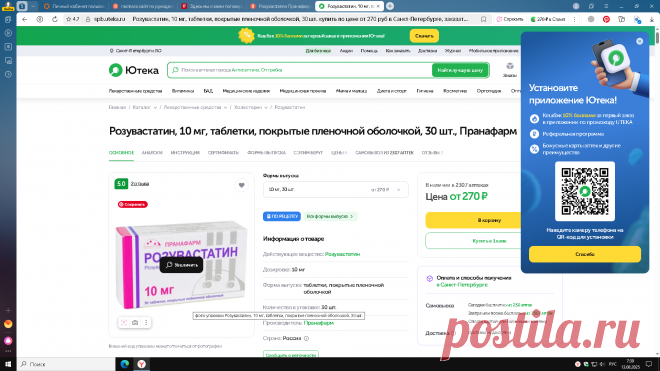Viewport: 660px width, 371px height.
Task: Open the Акции top link
Action: (x=346, y=51)
